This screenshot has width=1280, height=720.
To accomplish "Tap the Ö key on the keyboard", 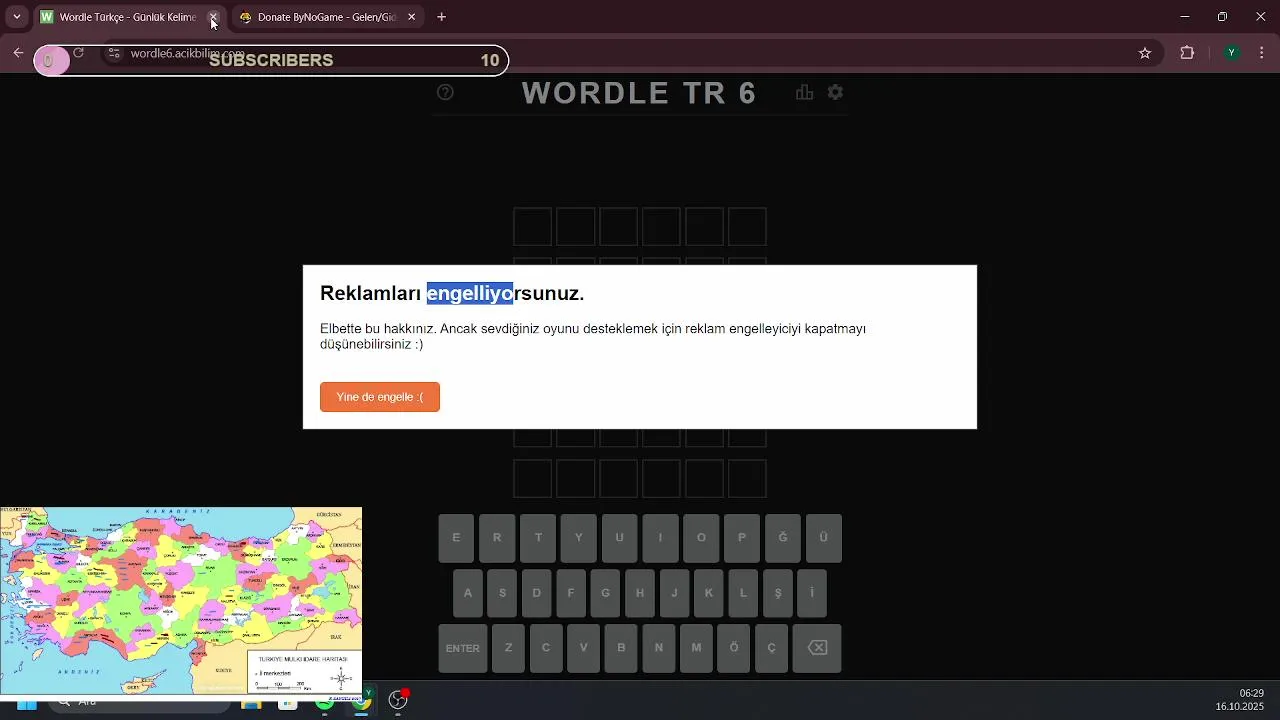I will (734, 648).
